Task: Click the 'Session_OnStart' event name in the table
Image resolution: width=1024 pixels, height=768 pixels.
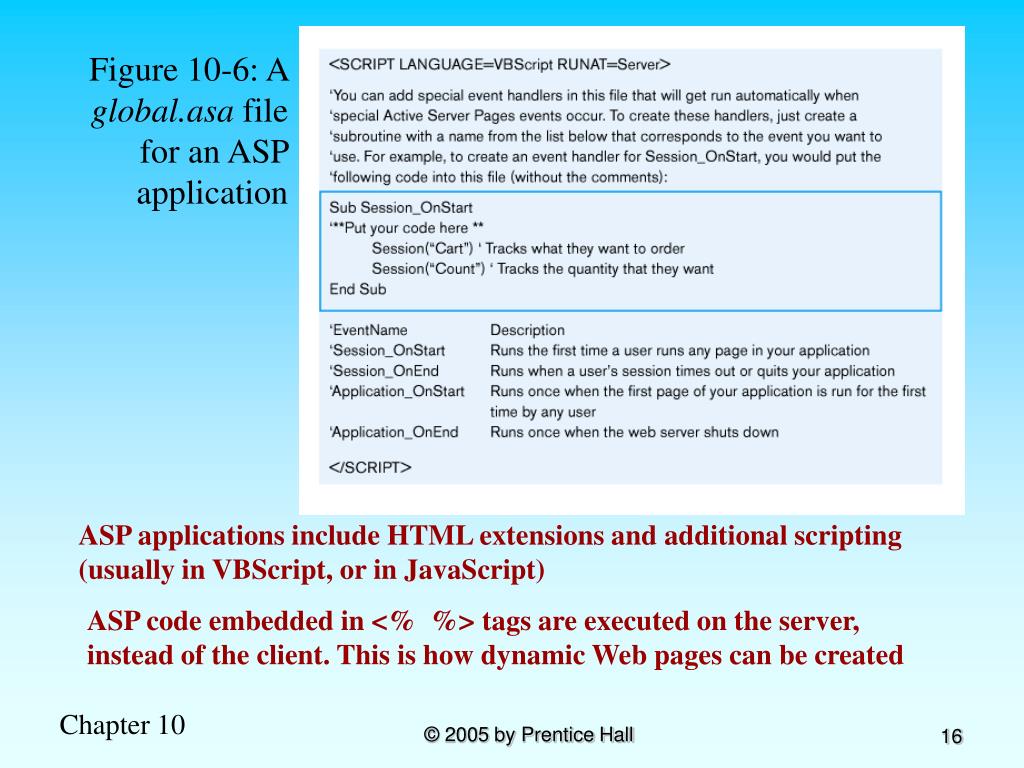Action: [x=387, y=351]
